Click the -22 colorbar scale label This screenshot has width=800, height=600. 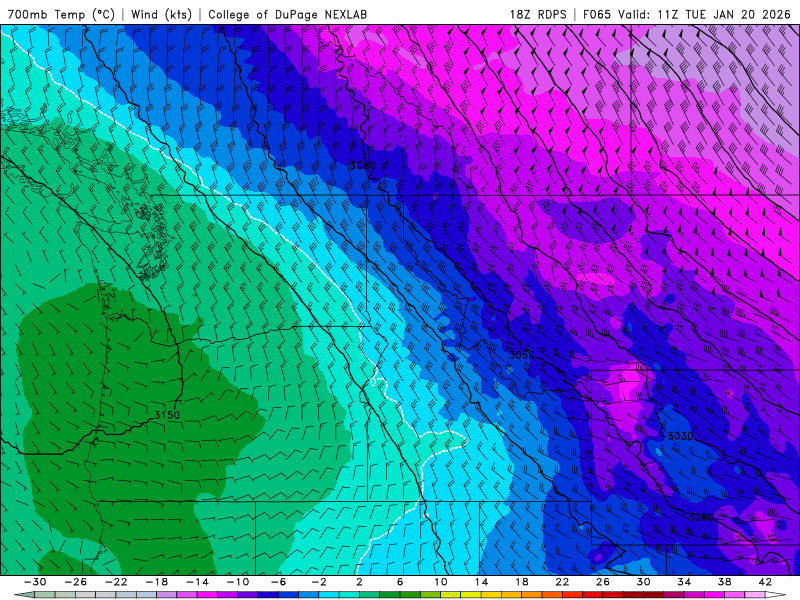pyautogui.click(x=116, y=582)
